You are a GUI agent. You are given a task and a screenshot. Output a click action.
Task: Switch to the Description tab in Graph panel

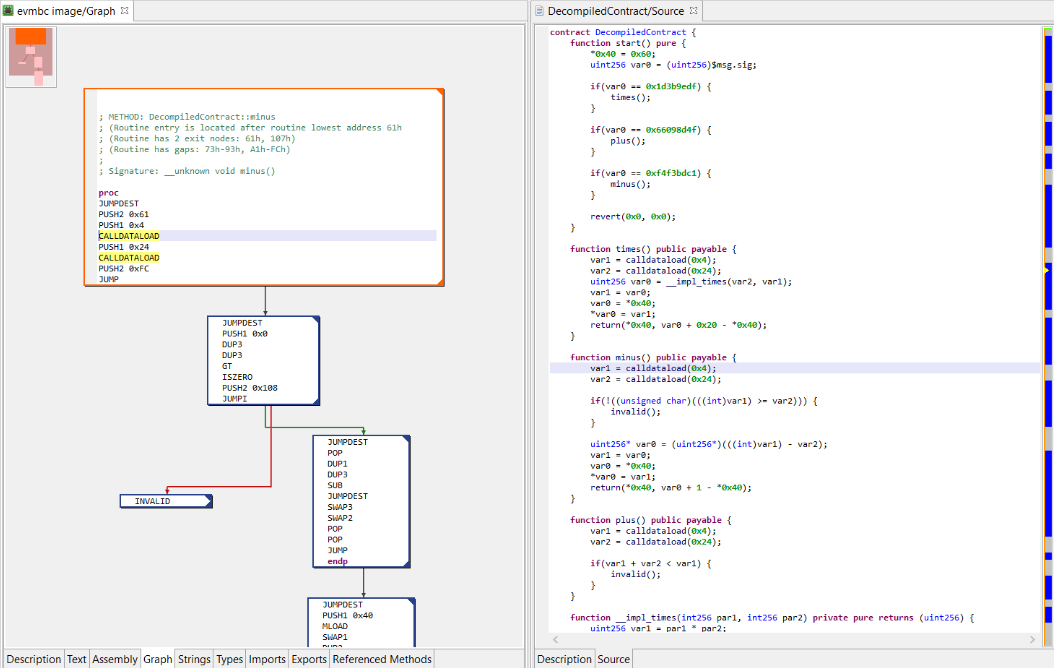pos(34,659)
